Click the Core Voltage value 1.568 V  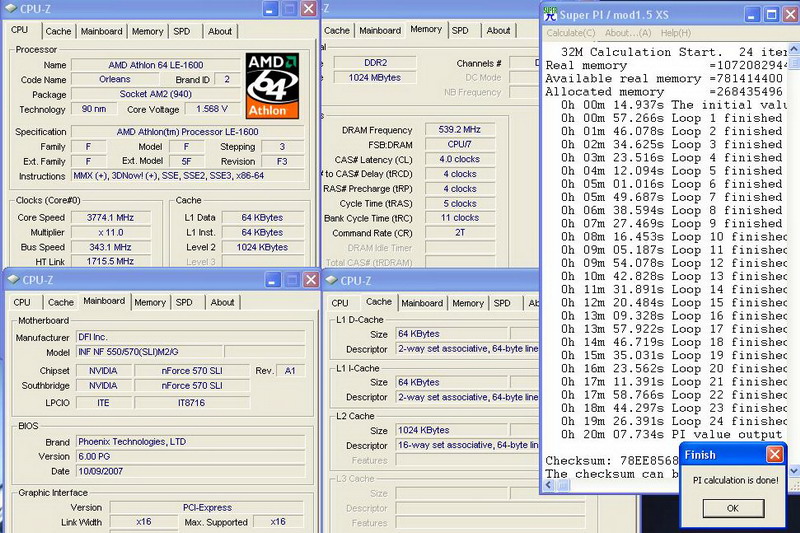point(212,109)
